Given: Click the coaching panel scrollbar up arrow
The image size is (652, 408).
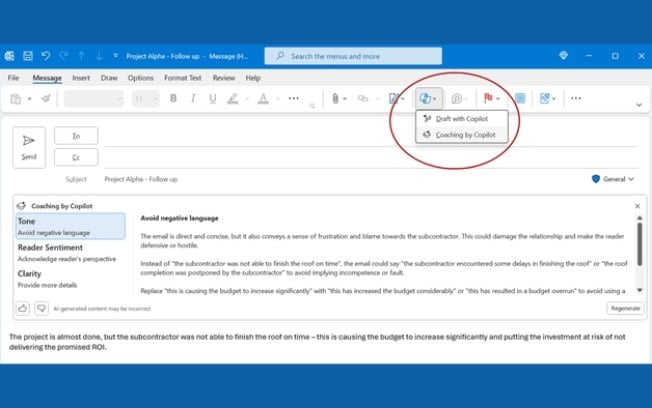Looking at the screenshot, I should click(x=640, y=218).
